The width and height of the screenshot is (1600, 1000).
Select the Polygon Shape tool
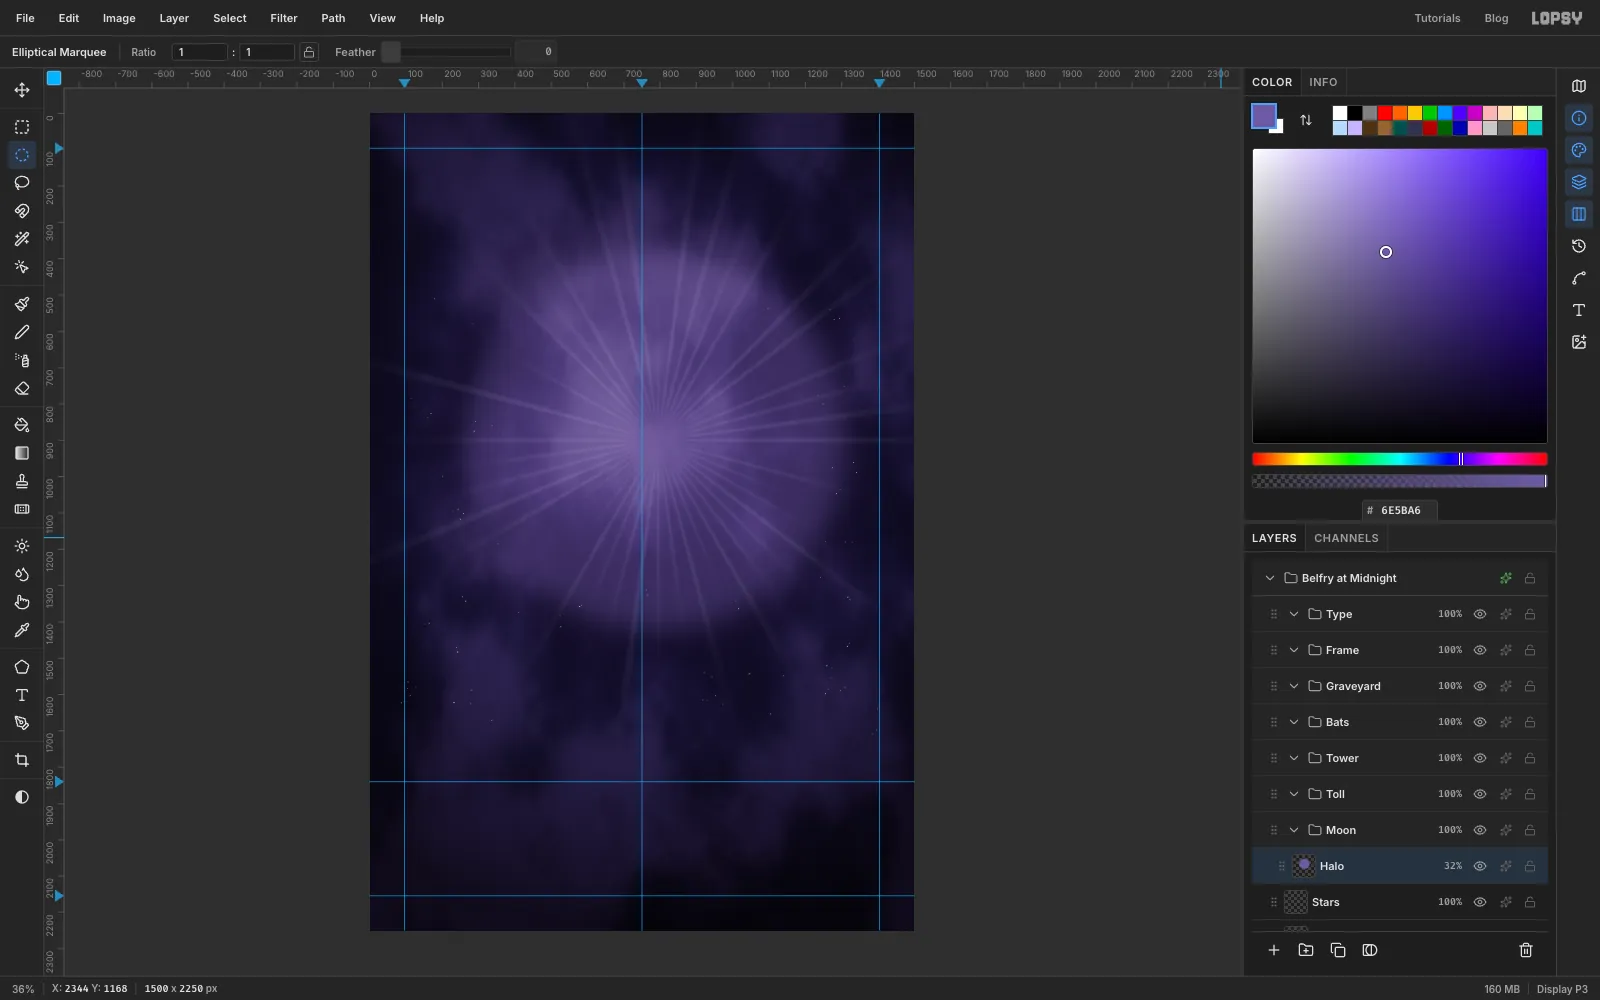(x=22, y=667)
